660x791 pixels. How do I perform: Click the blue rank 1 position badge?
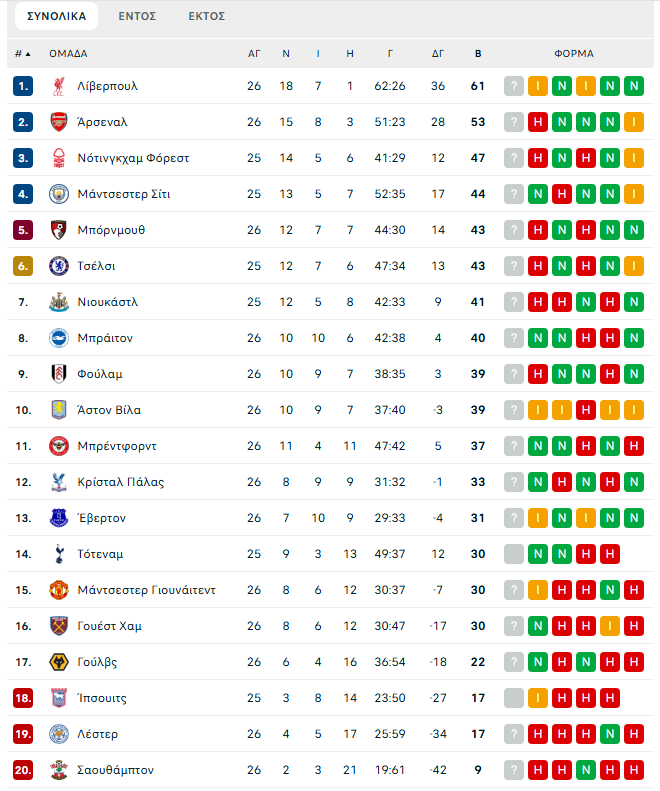[23, 86]
